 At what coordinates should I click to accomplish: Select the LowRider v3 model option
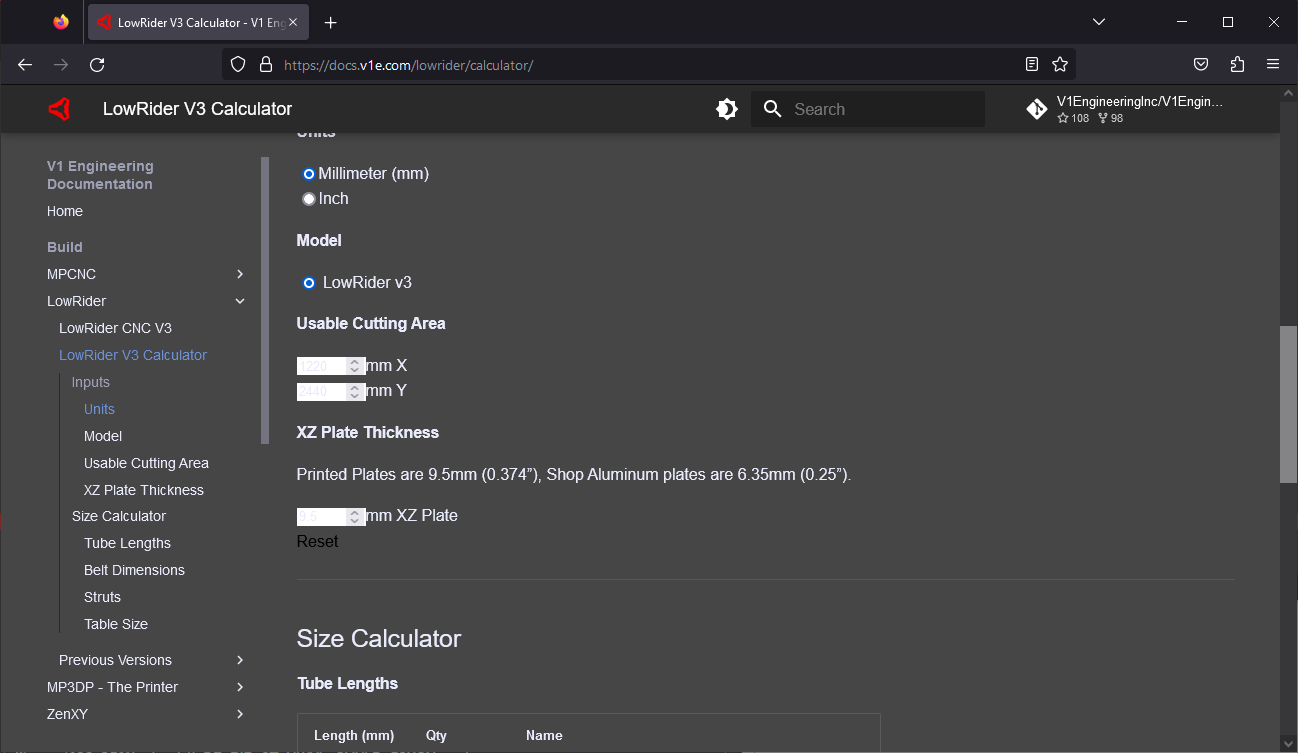pos(308,282)
